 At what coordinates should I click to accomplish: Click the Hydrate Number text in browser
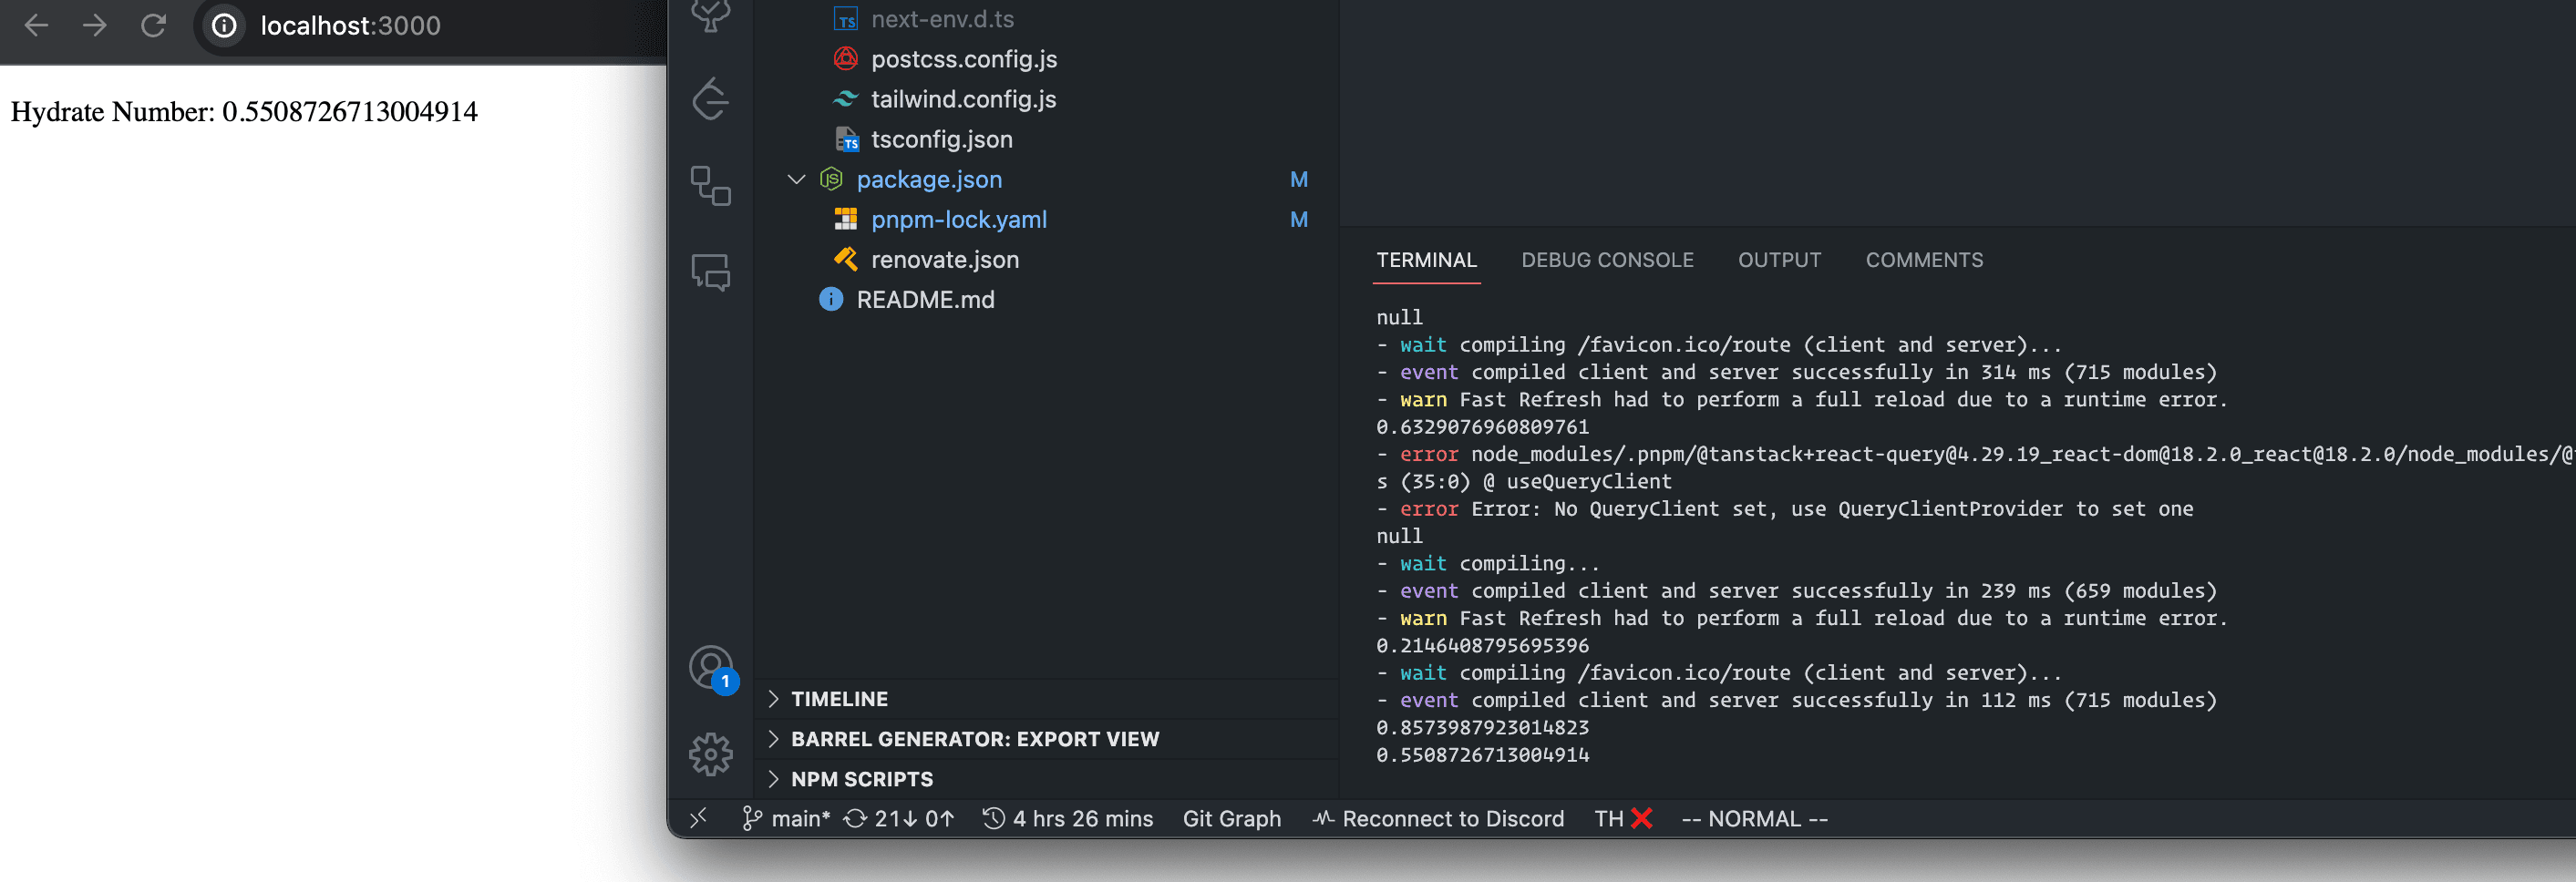[x=244, y=111]
